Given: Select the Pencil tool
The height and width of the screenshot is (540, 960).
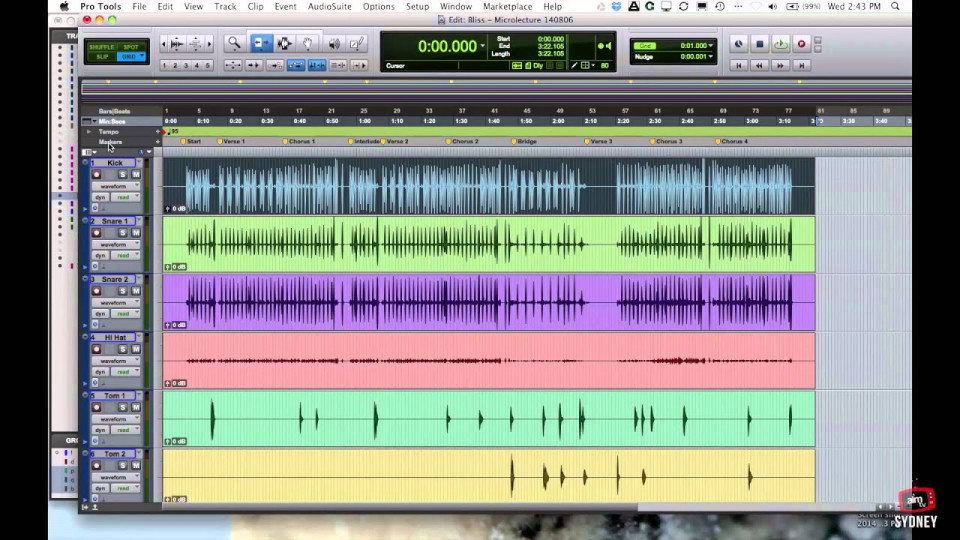Looking at the screenshot, I should 356,43.
